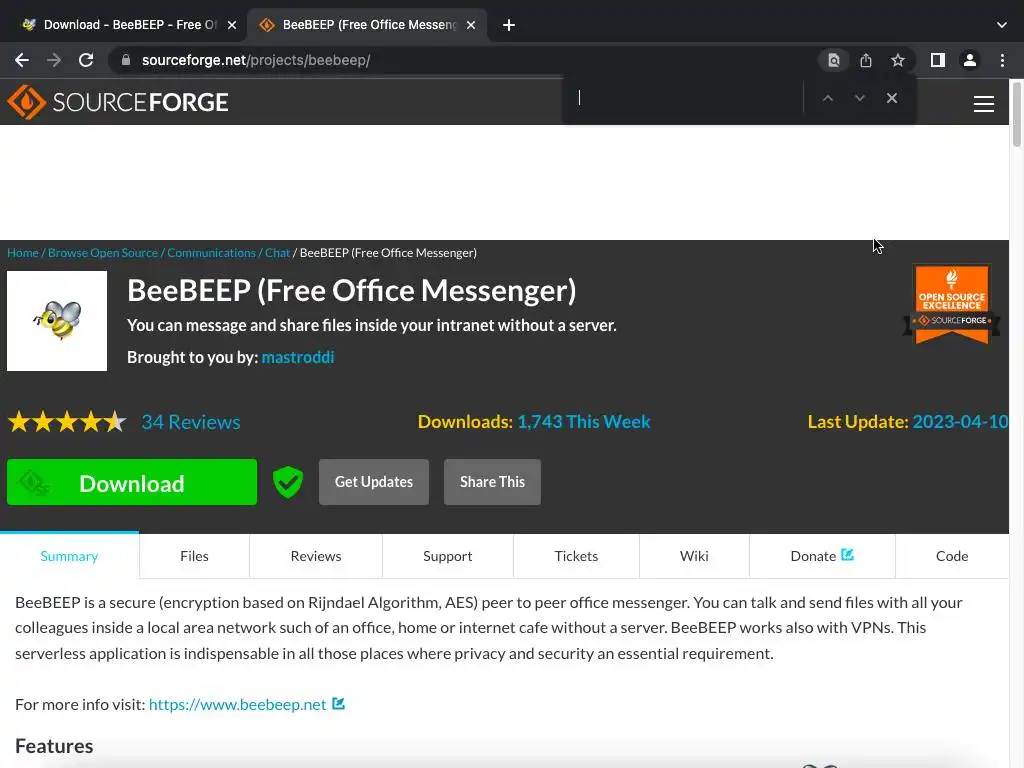Close the find-in-page bar
Viewport: 1024px width, 768px height.
pos(891,98)
